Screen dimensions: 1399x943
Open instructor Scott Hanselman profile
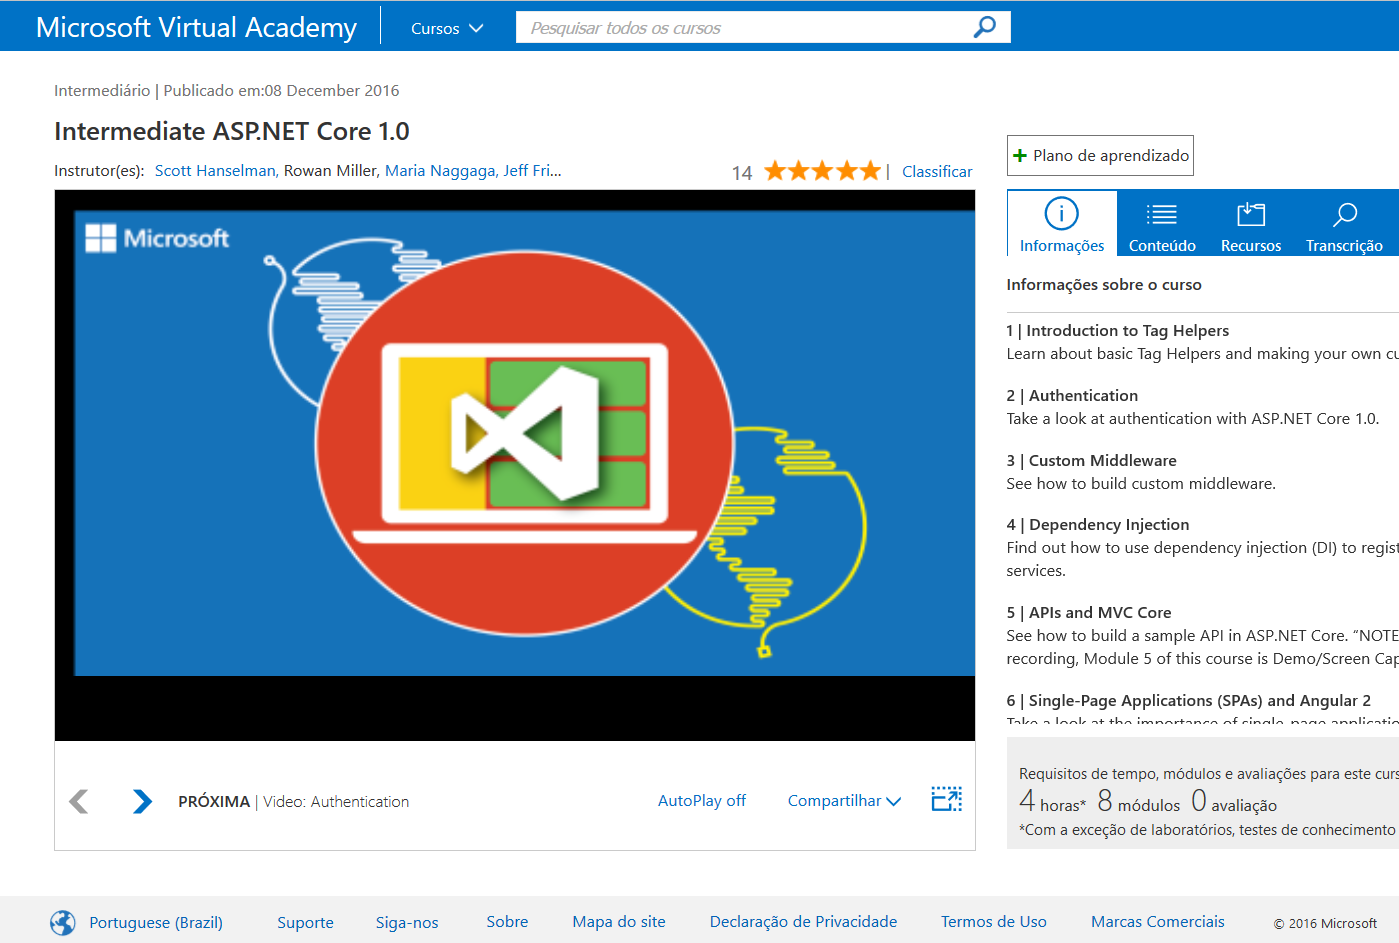tap(215, 171)
